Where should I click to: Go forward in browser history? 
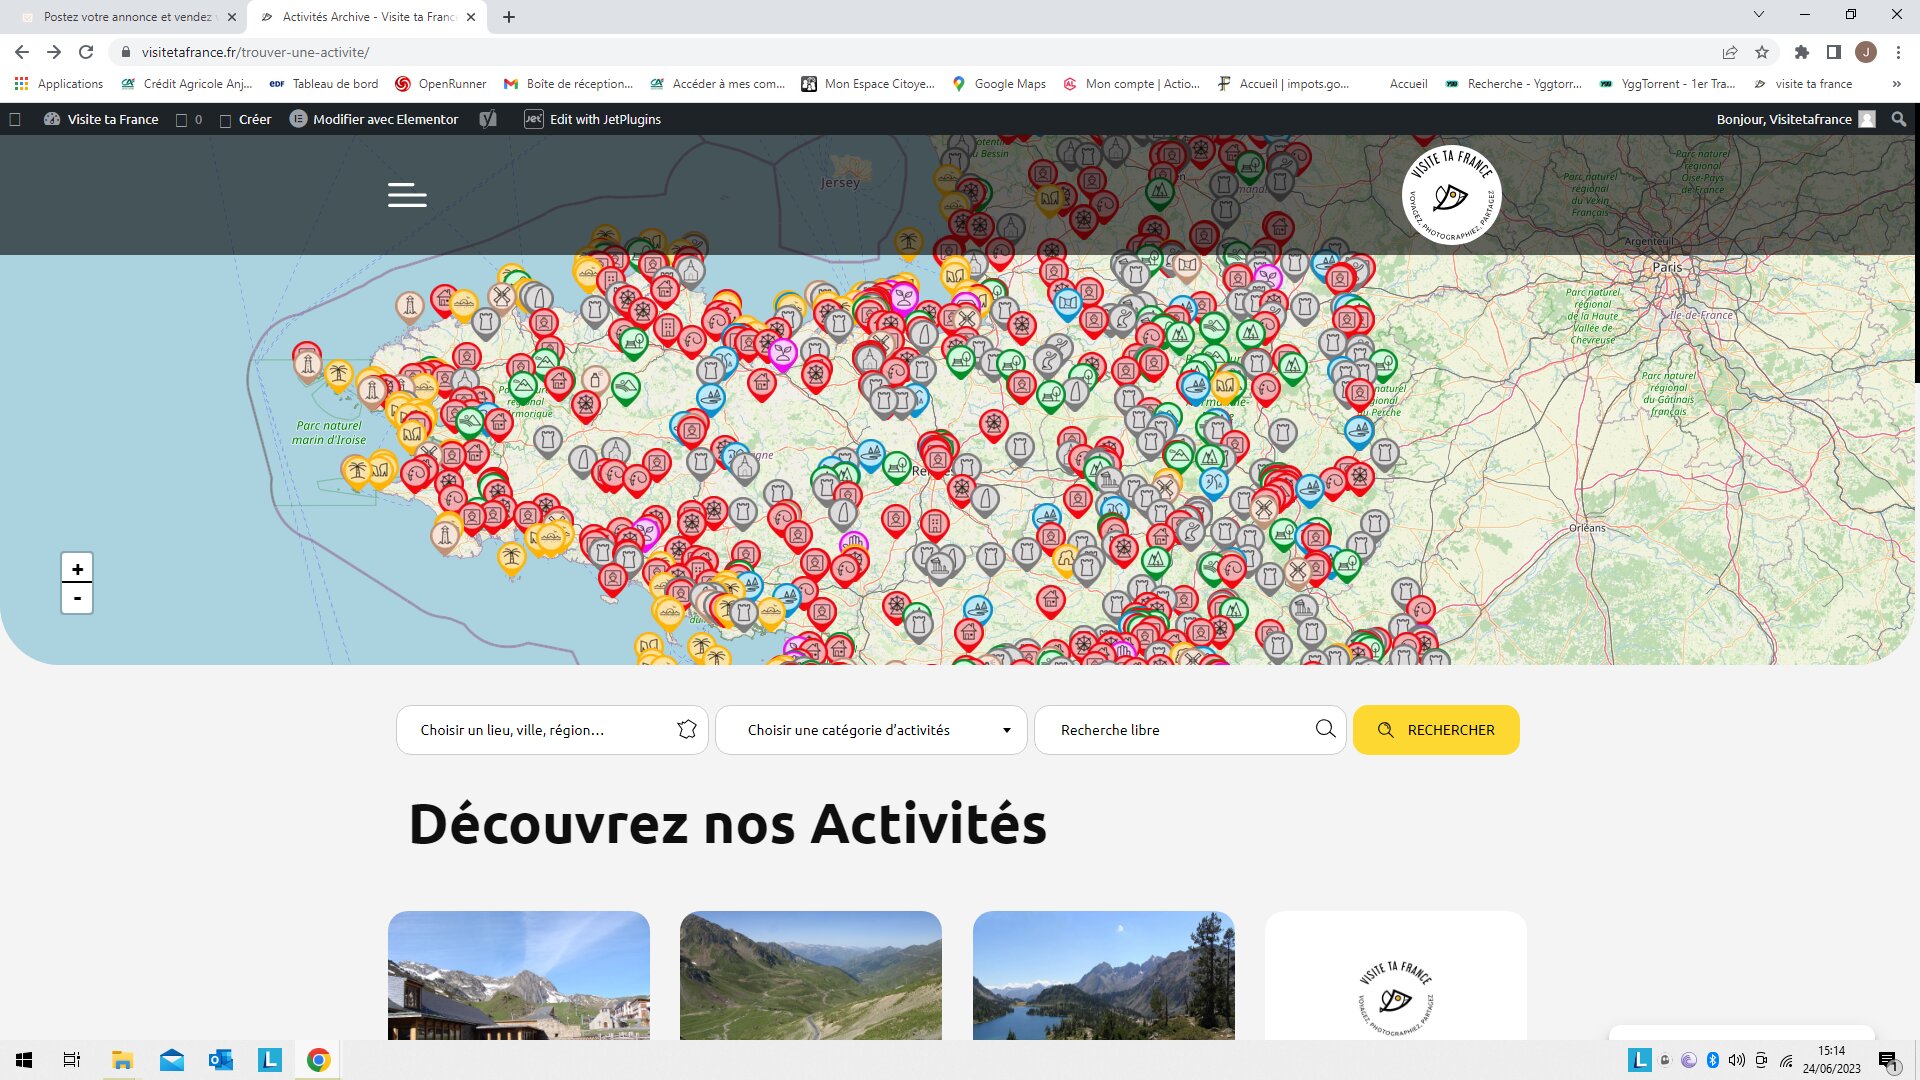click(54, 52)
